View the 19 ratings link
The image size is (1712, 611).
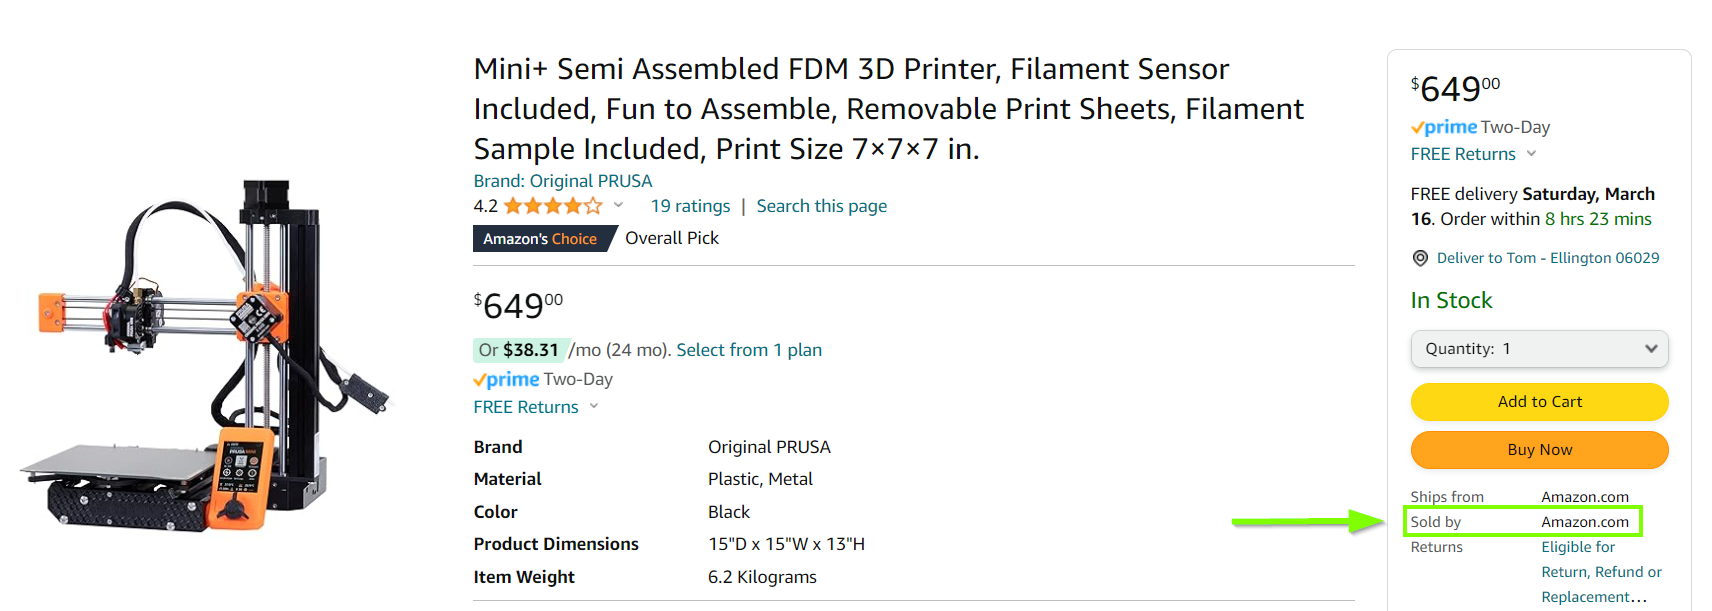point(690,206)
